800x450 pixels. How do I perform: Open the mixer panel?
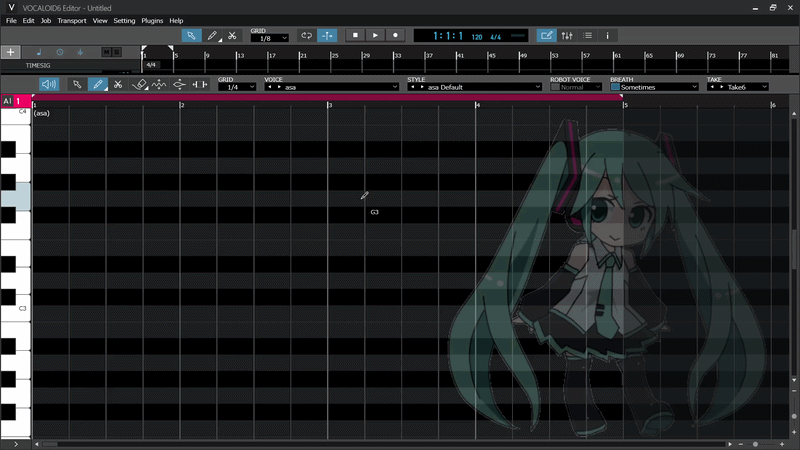coord(567,35)
